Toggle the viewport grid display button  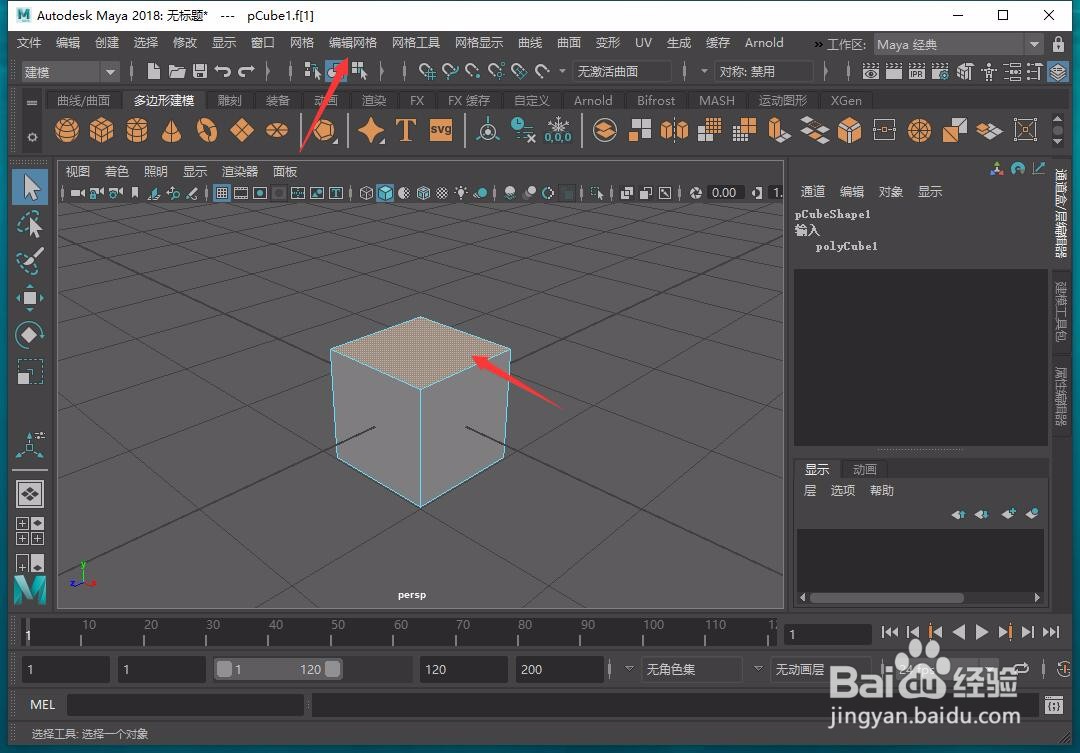click(222, 193)
